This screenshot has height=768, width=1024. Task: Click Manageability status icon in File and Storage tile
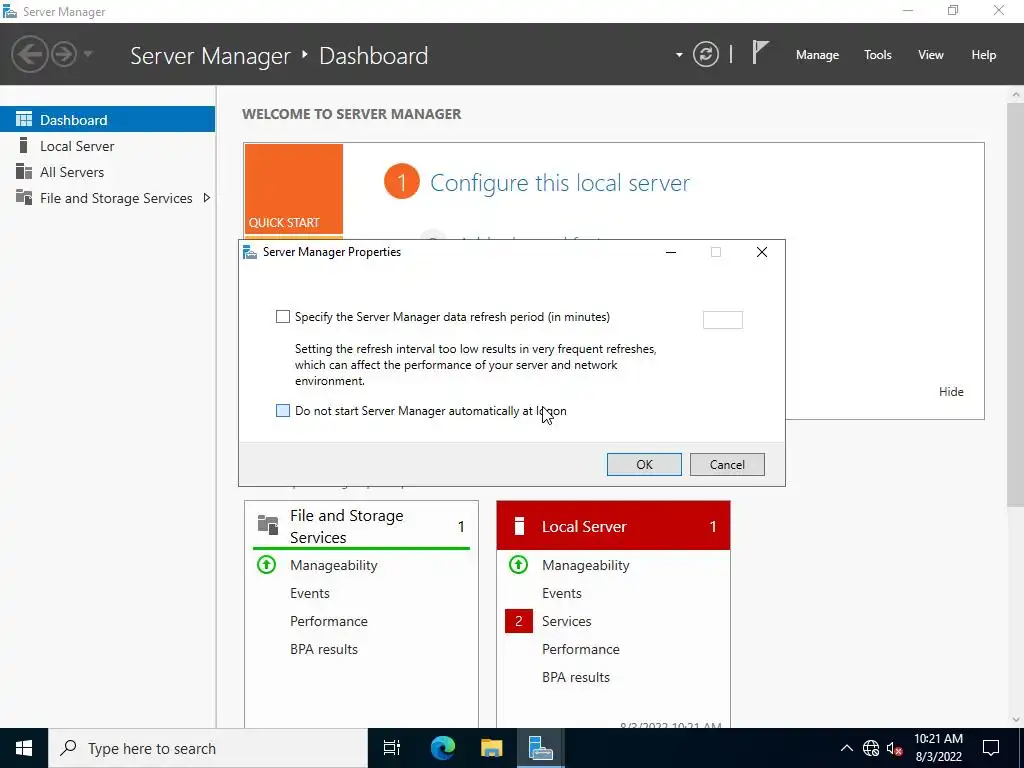pos(266,564)
